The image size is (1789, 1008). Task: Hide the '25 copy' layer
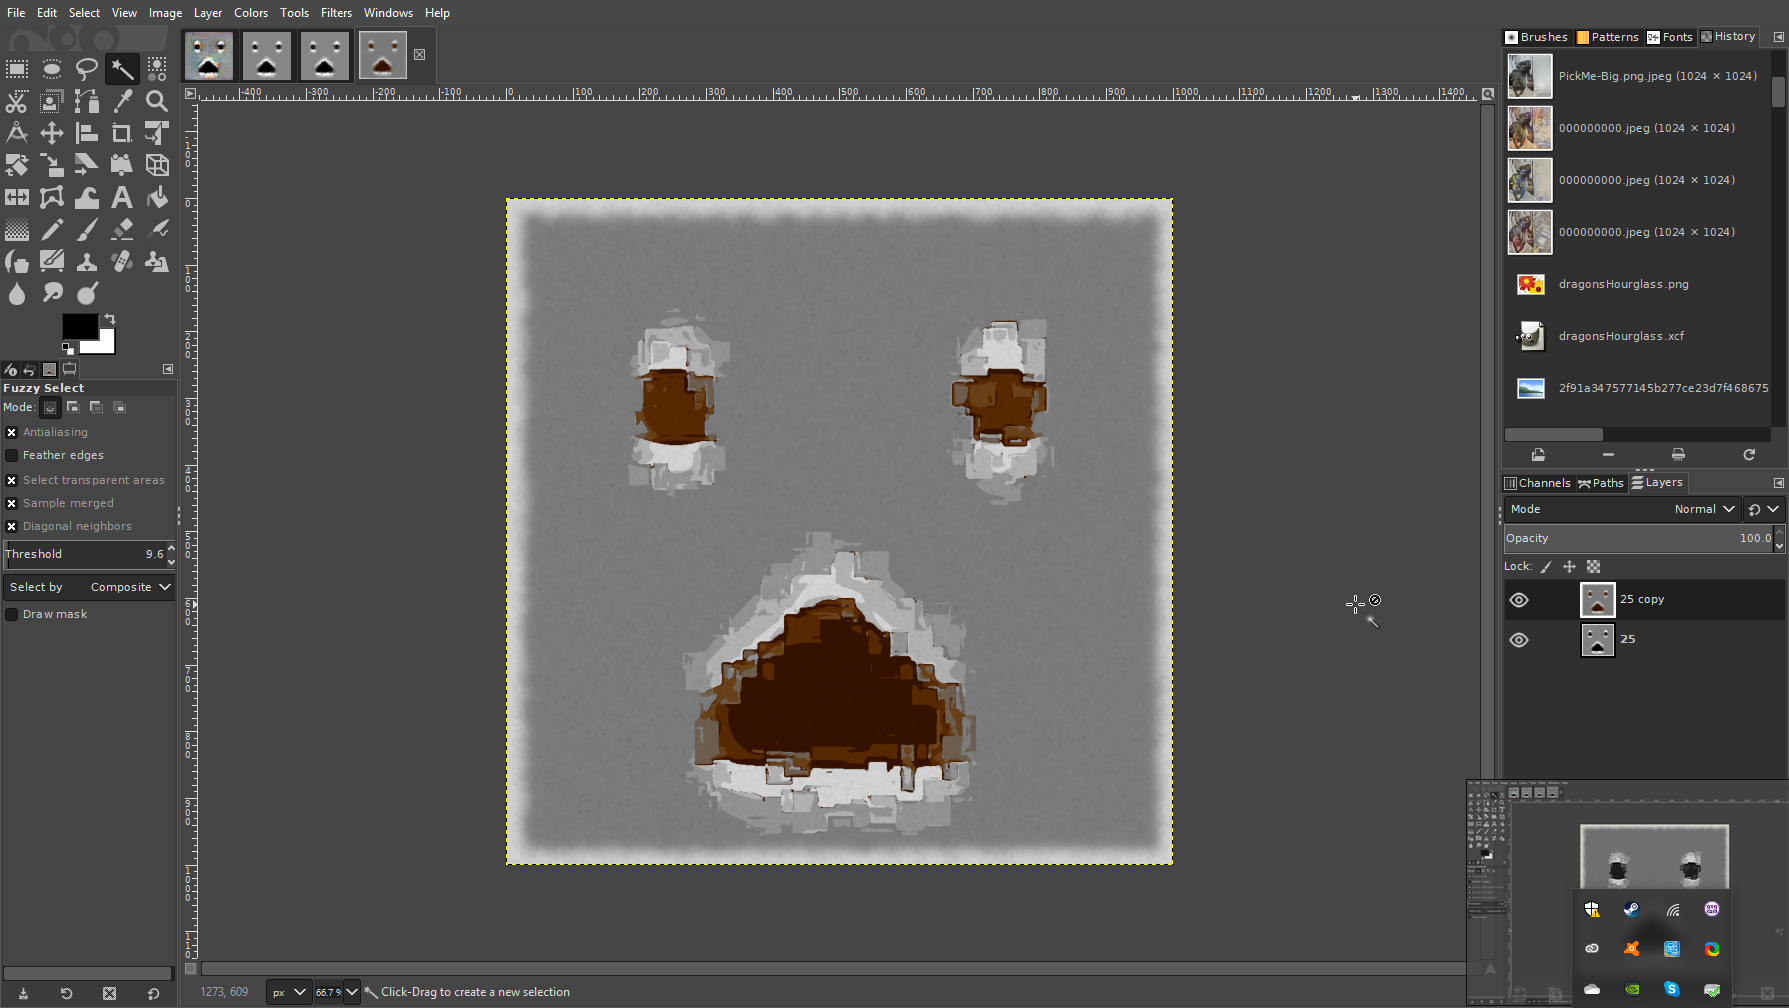(x=1519, y=600)
